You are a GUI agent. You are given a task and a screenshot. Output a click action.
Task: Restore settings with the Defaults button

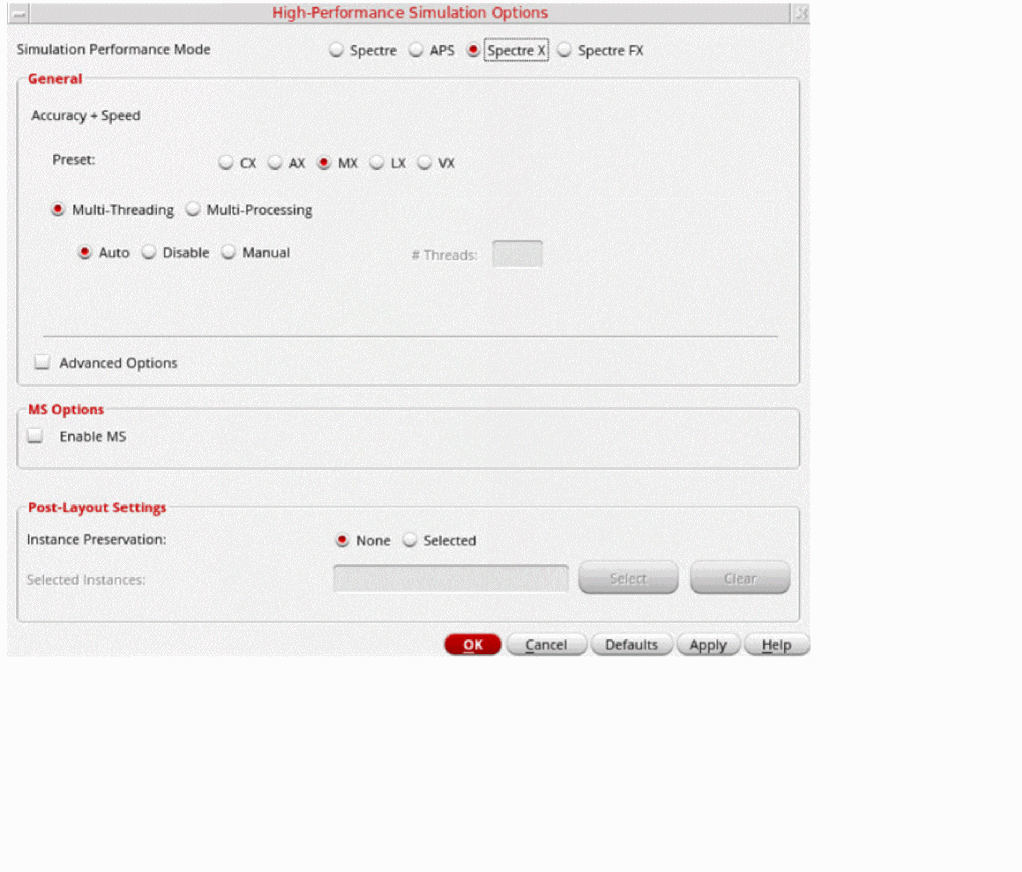tap(631, 645)
